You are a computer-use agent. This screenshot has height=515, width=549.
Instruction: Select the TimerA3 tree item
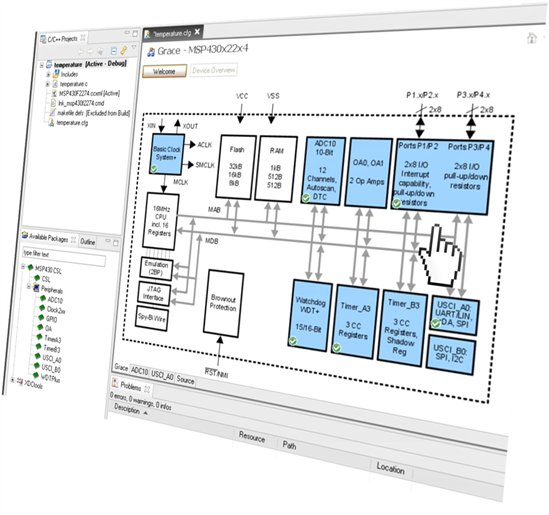[53, 339]
